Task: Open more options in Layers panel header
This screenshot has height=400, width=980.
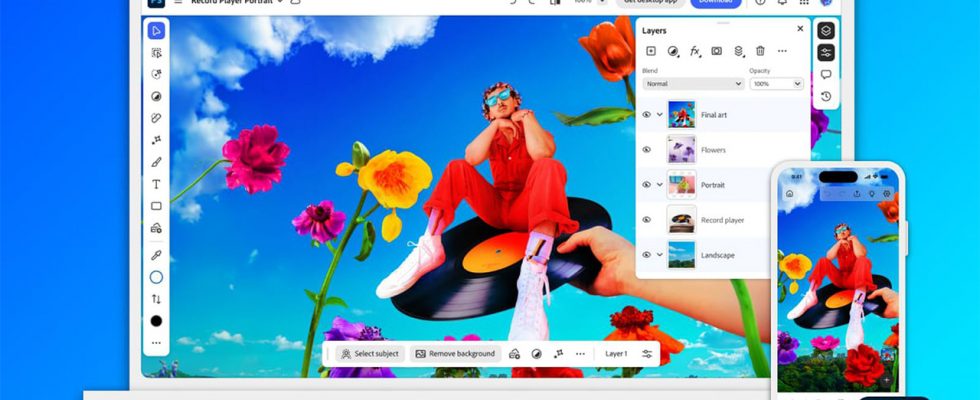Action: point(782,51)
